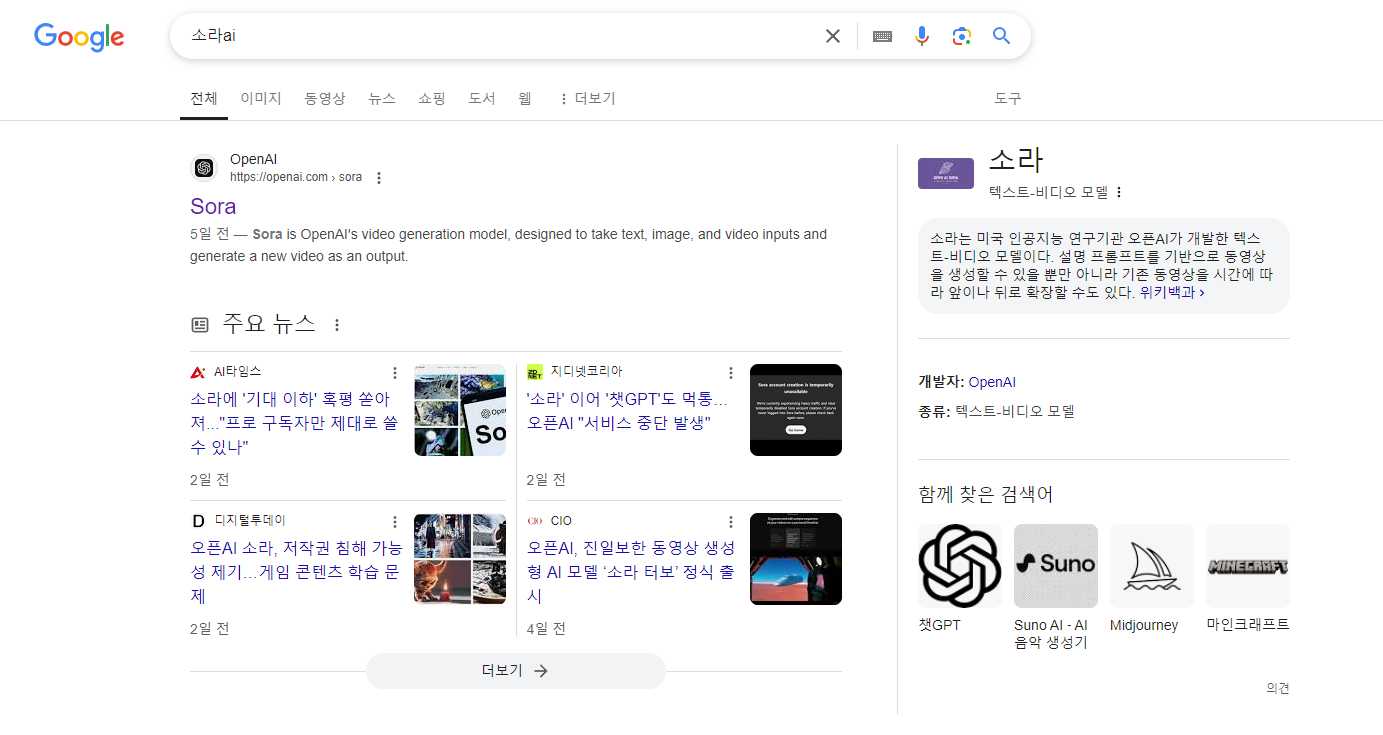
Task: Open the Sora result title link
Action: coord(213,206)
